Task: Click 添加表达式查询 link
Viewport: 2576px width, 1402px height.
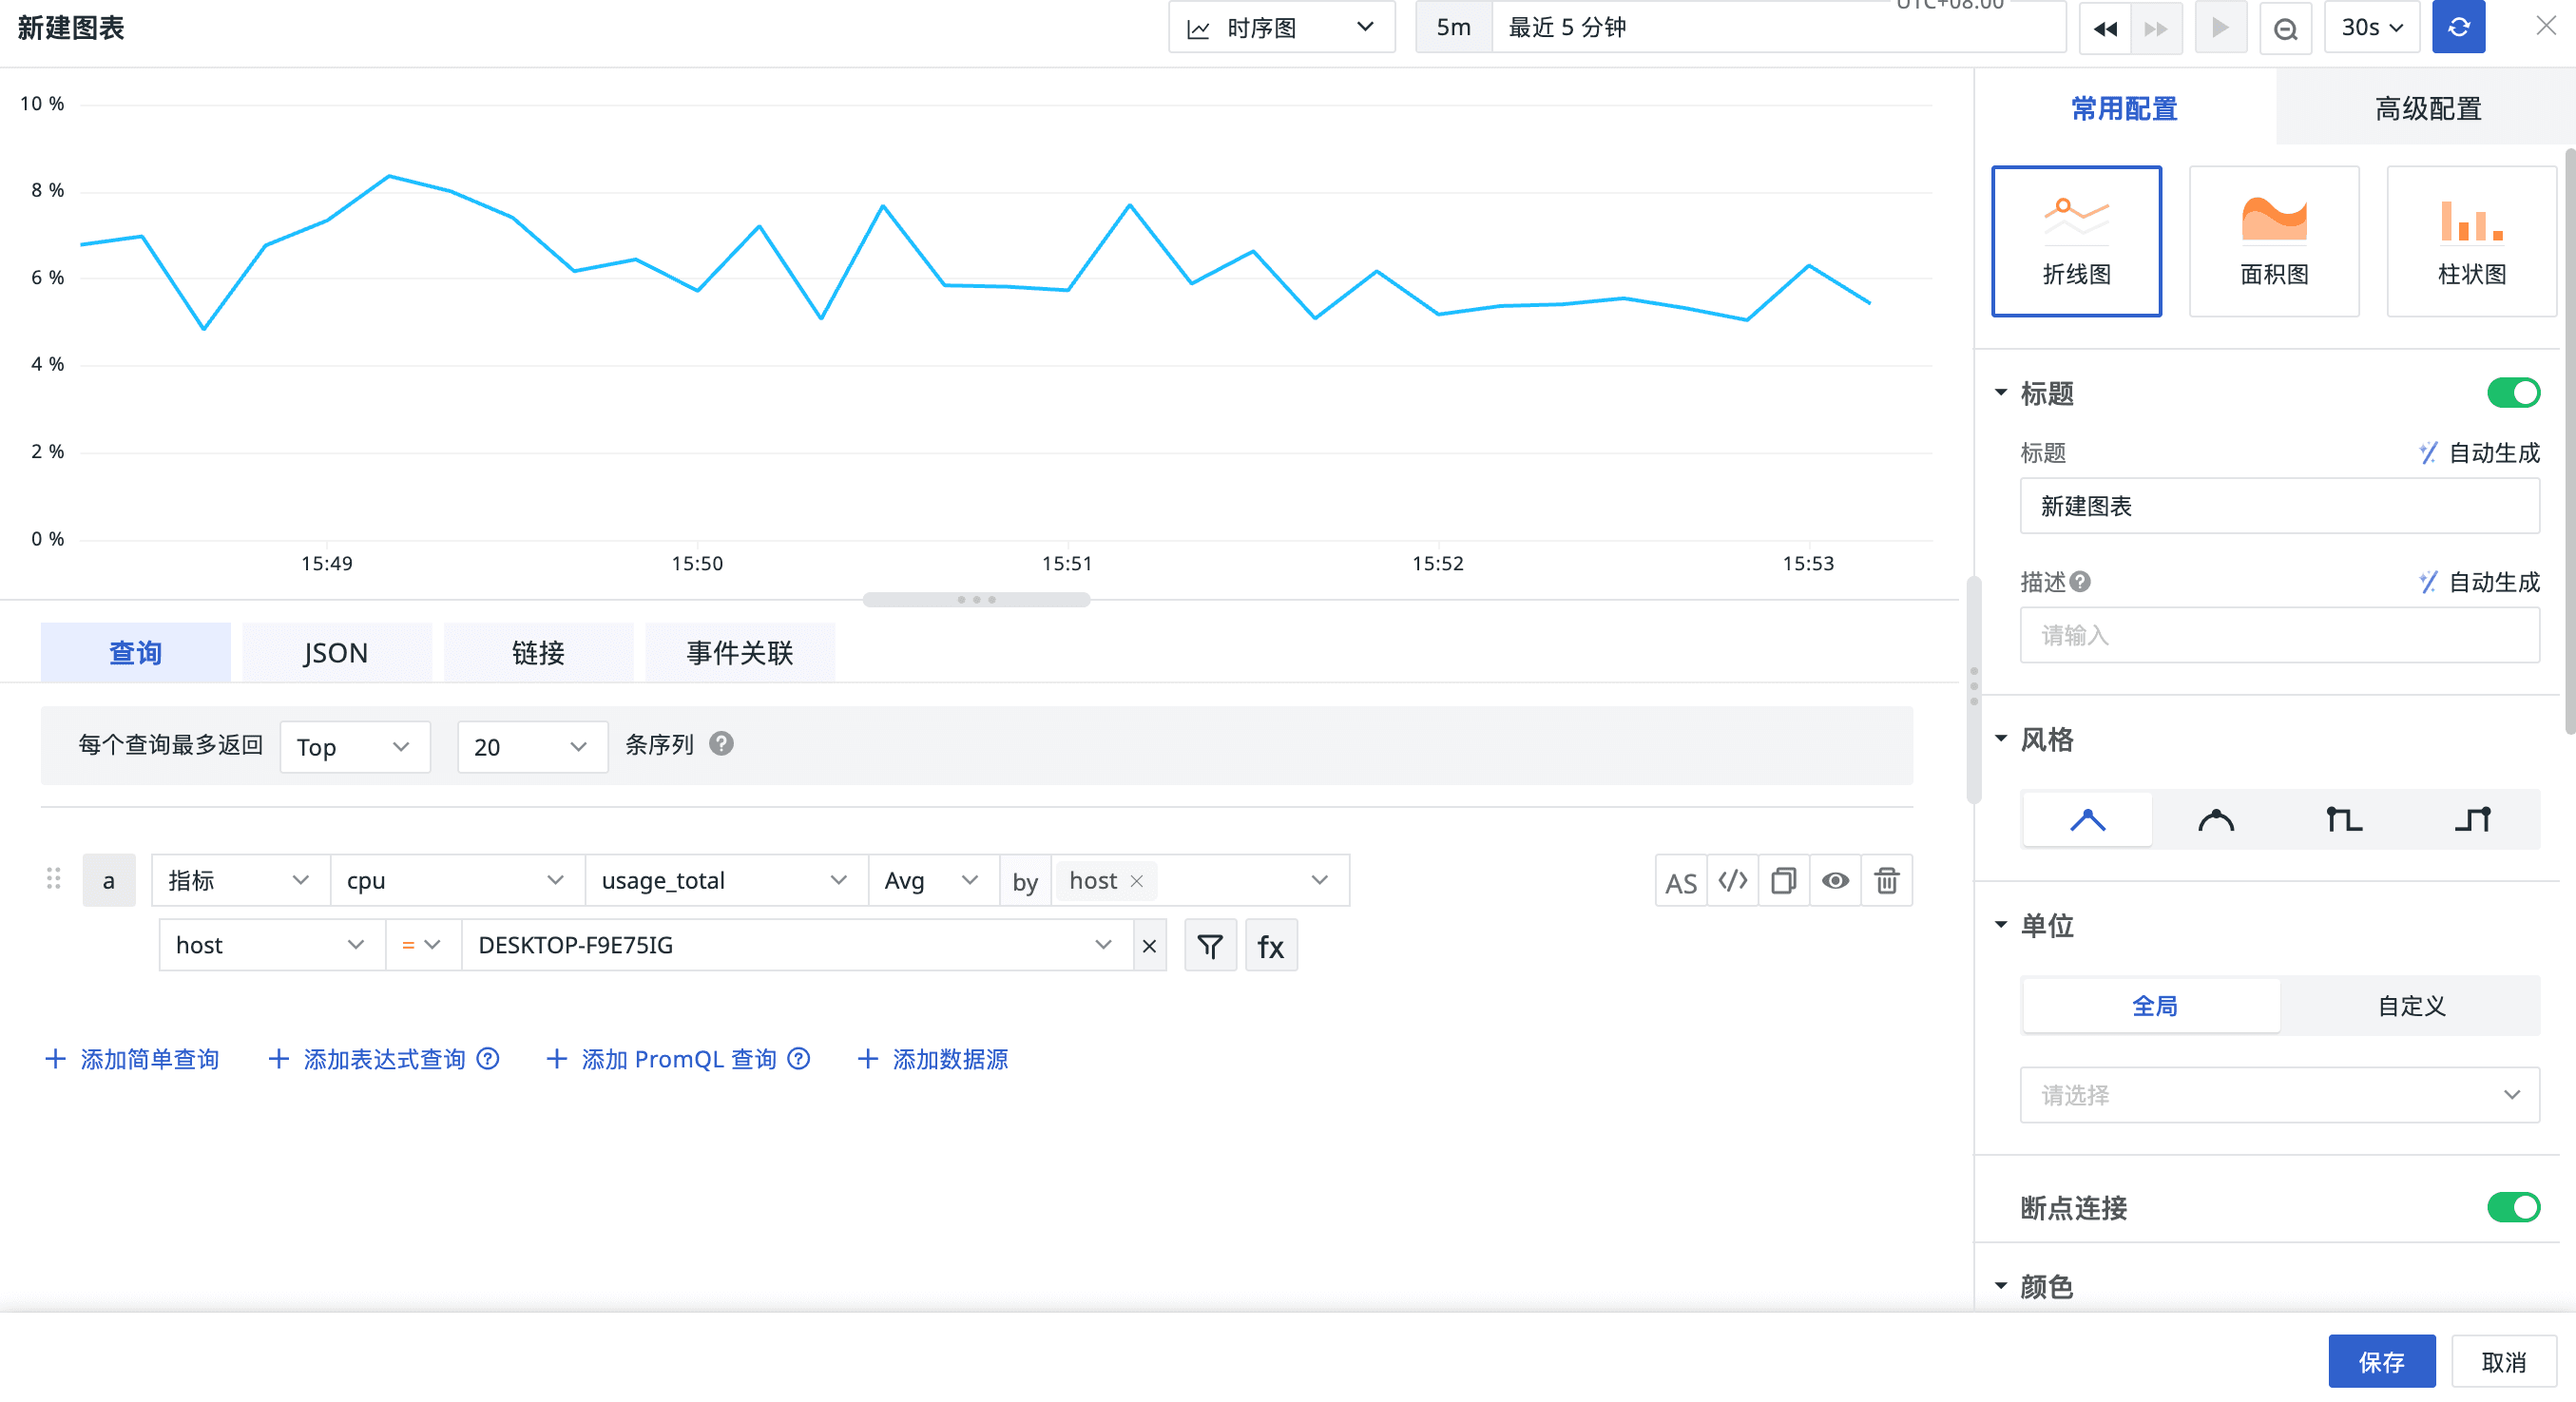Action: (384, 1059)
